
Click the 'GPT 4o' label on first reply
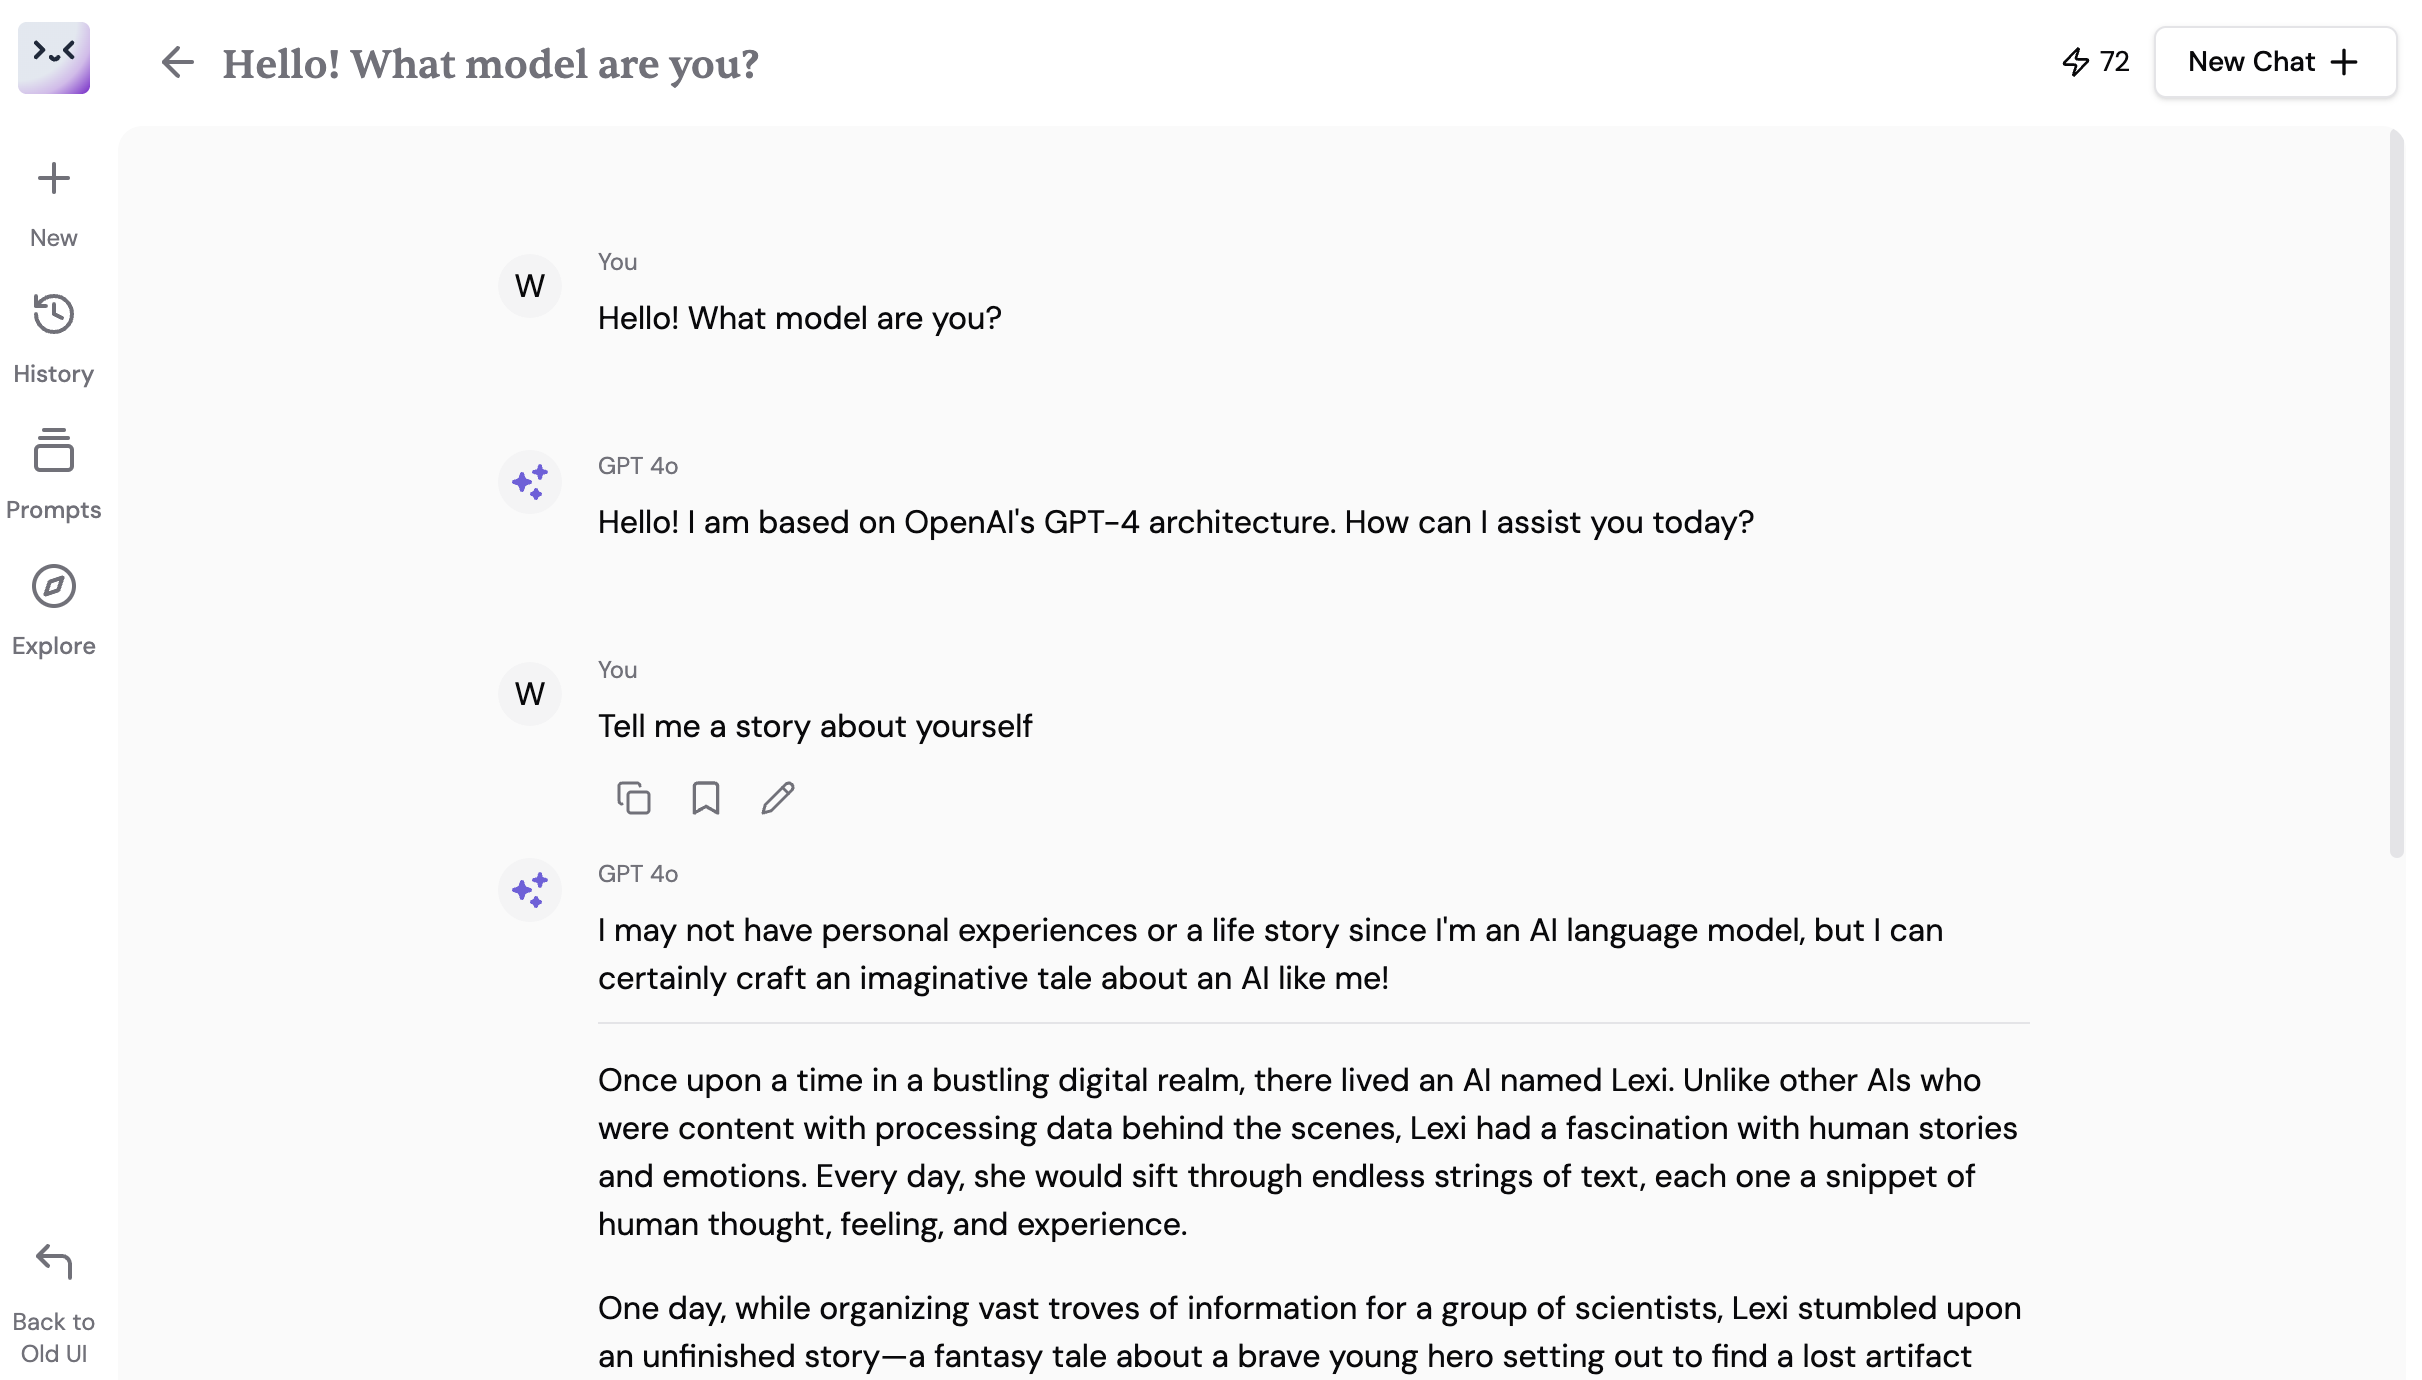(638, 466)
